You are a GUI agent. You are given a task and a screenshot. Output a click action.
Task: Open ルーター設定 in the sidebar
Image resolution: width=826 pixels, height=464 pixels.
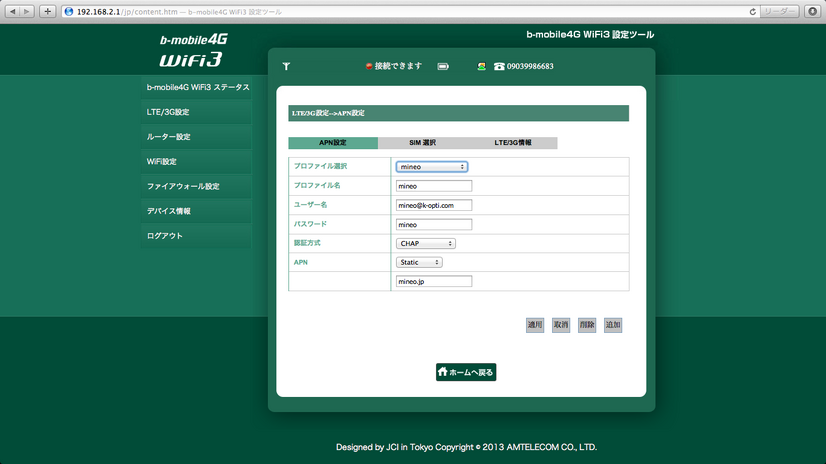pyautogui.click(x=196, y=137)
